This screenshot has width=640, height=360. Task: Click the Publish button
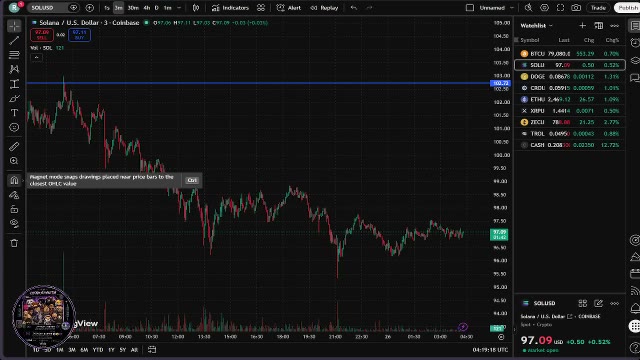(x=627, y=8)
